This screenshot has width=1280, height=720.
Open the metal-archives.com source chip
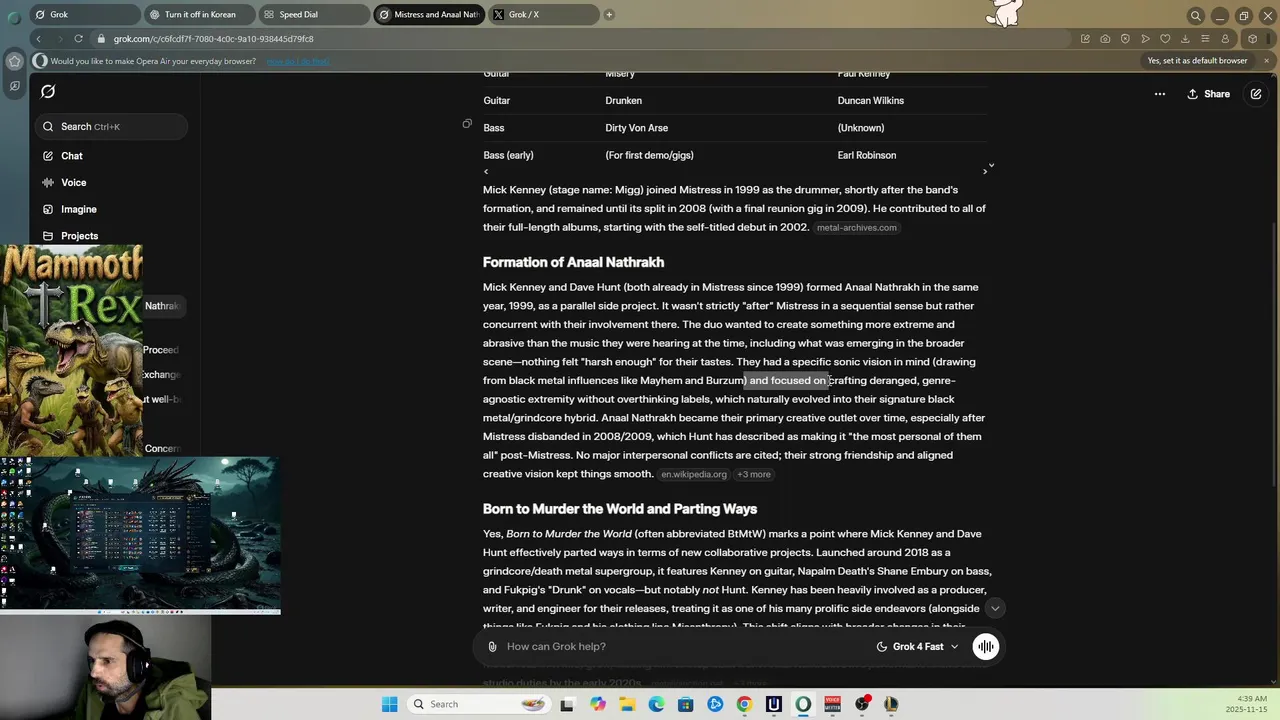(856, 228)
